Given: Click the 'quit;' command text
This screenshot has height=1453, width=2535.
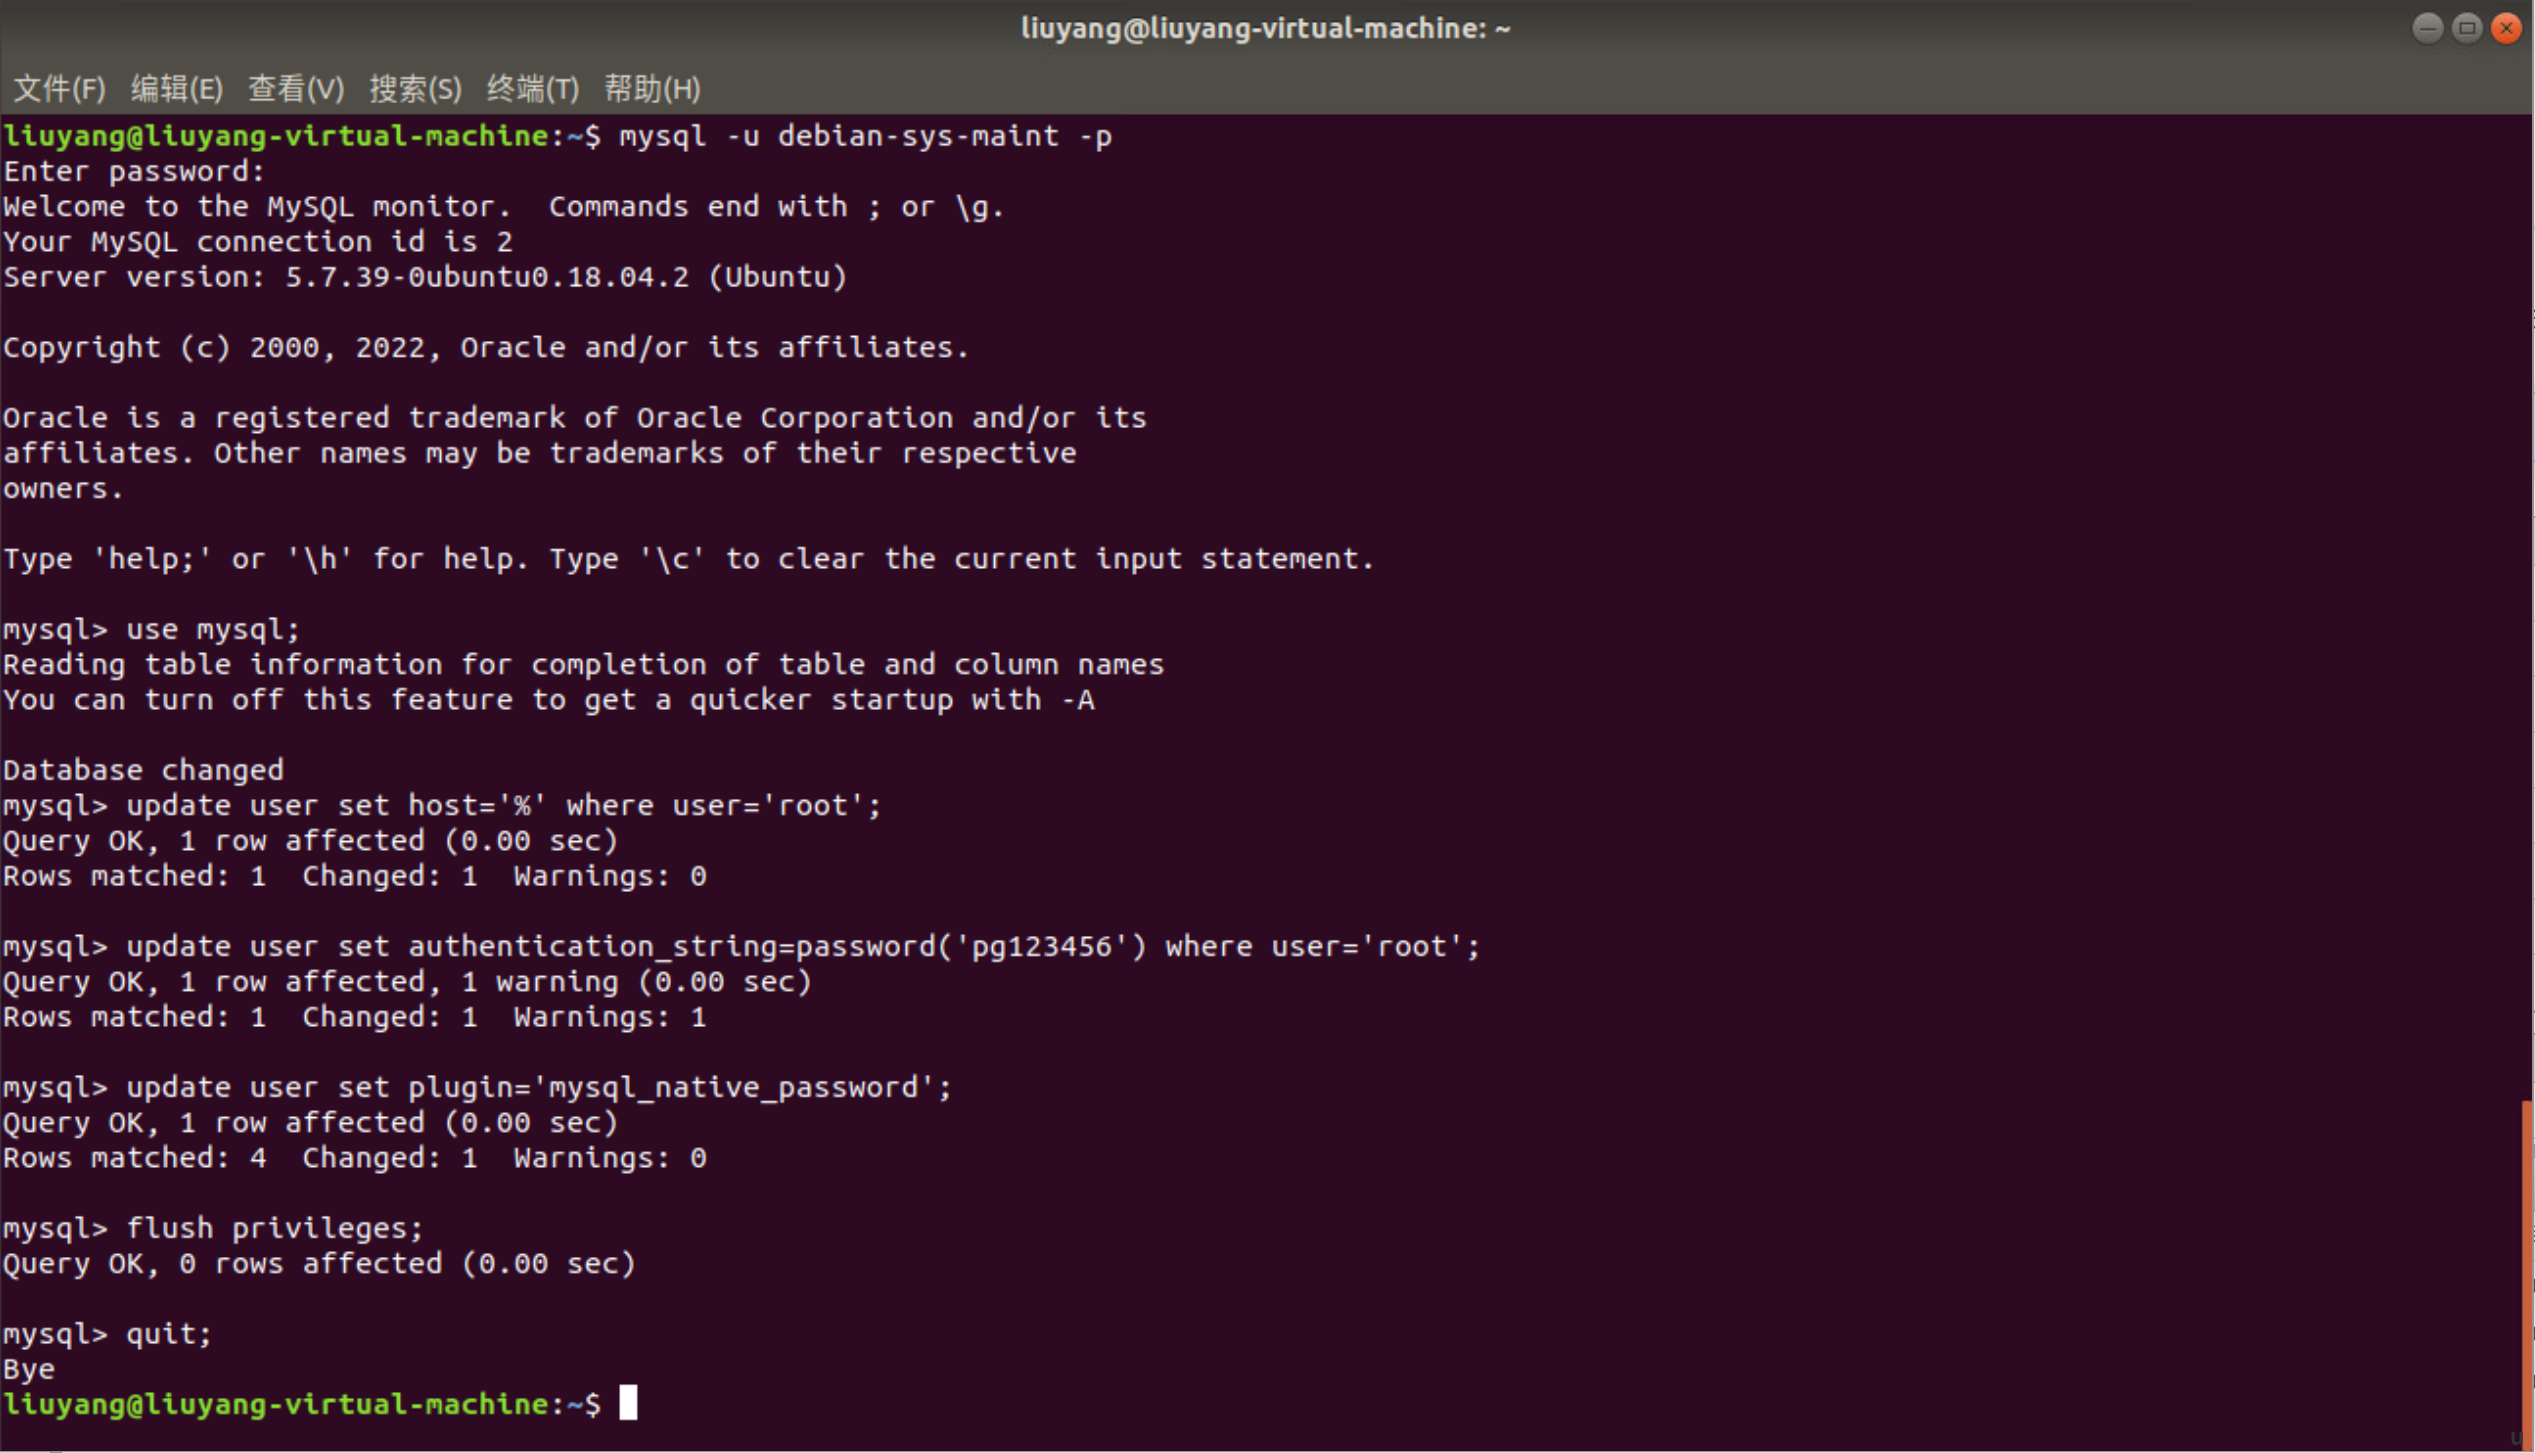Looking at the screenshot, I should [169, 1333].
